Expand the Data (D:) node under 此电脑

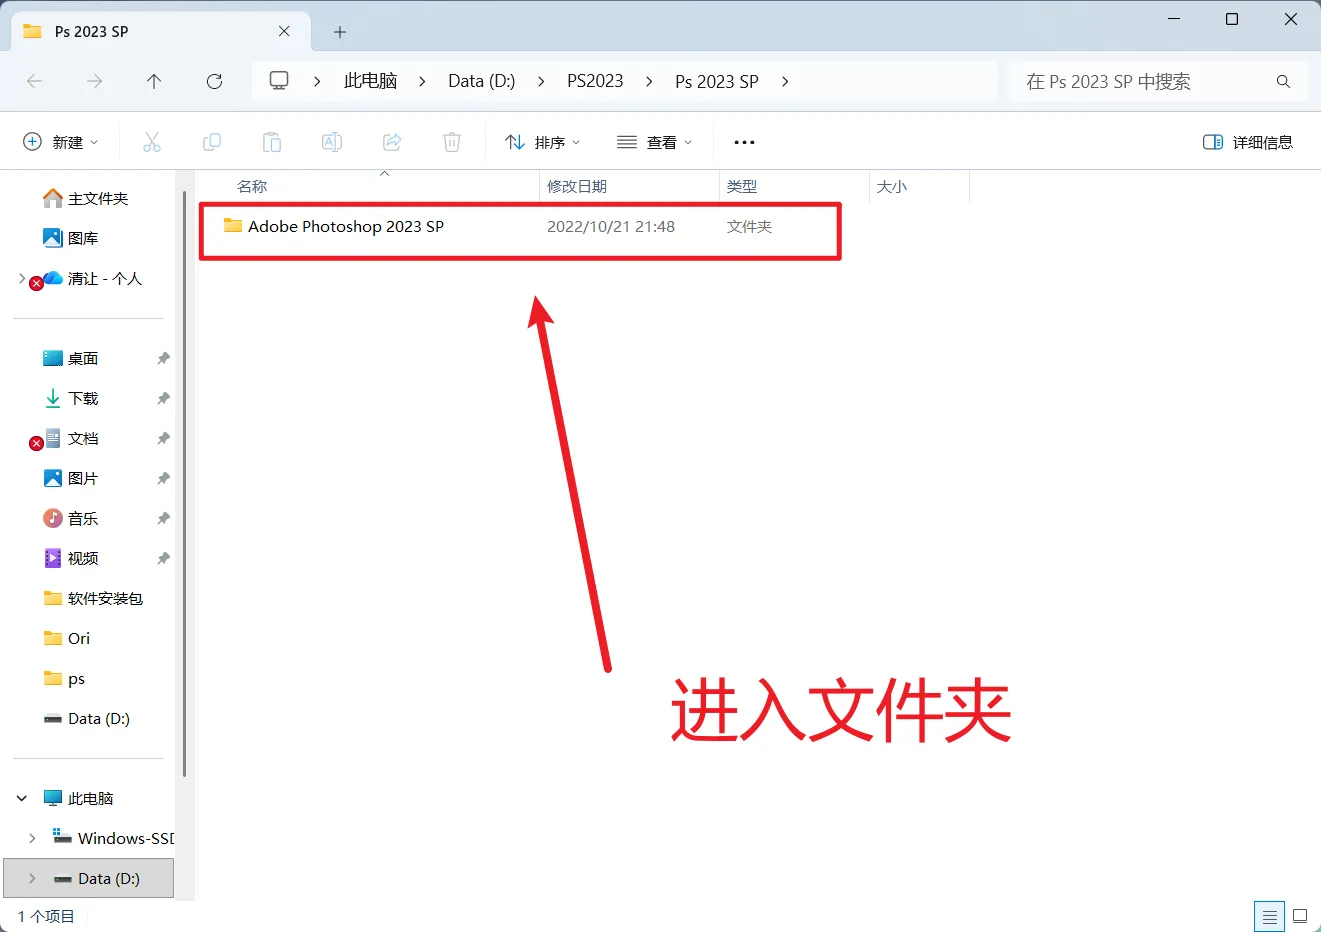point(32,878)
